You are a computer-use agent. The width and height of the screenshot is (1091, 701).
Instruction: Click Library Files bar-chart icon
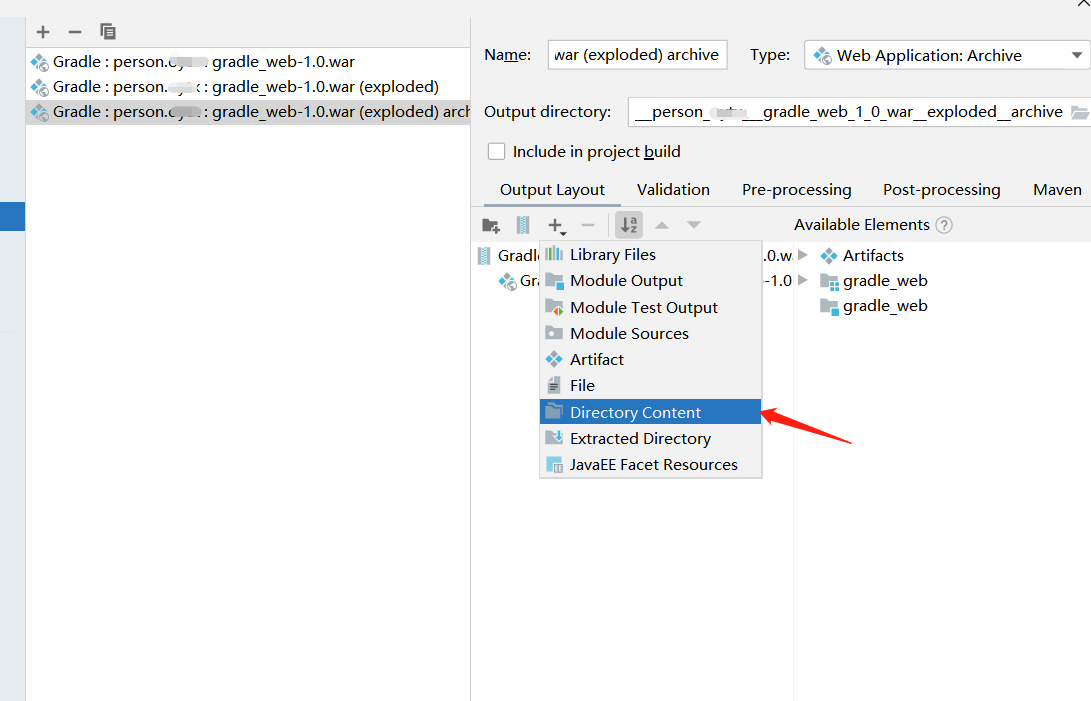click(554, 254)
